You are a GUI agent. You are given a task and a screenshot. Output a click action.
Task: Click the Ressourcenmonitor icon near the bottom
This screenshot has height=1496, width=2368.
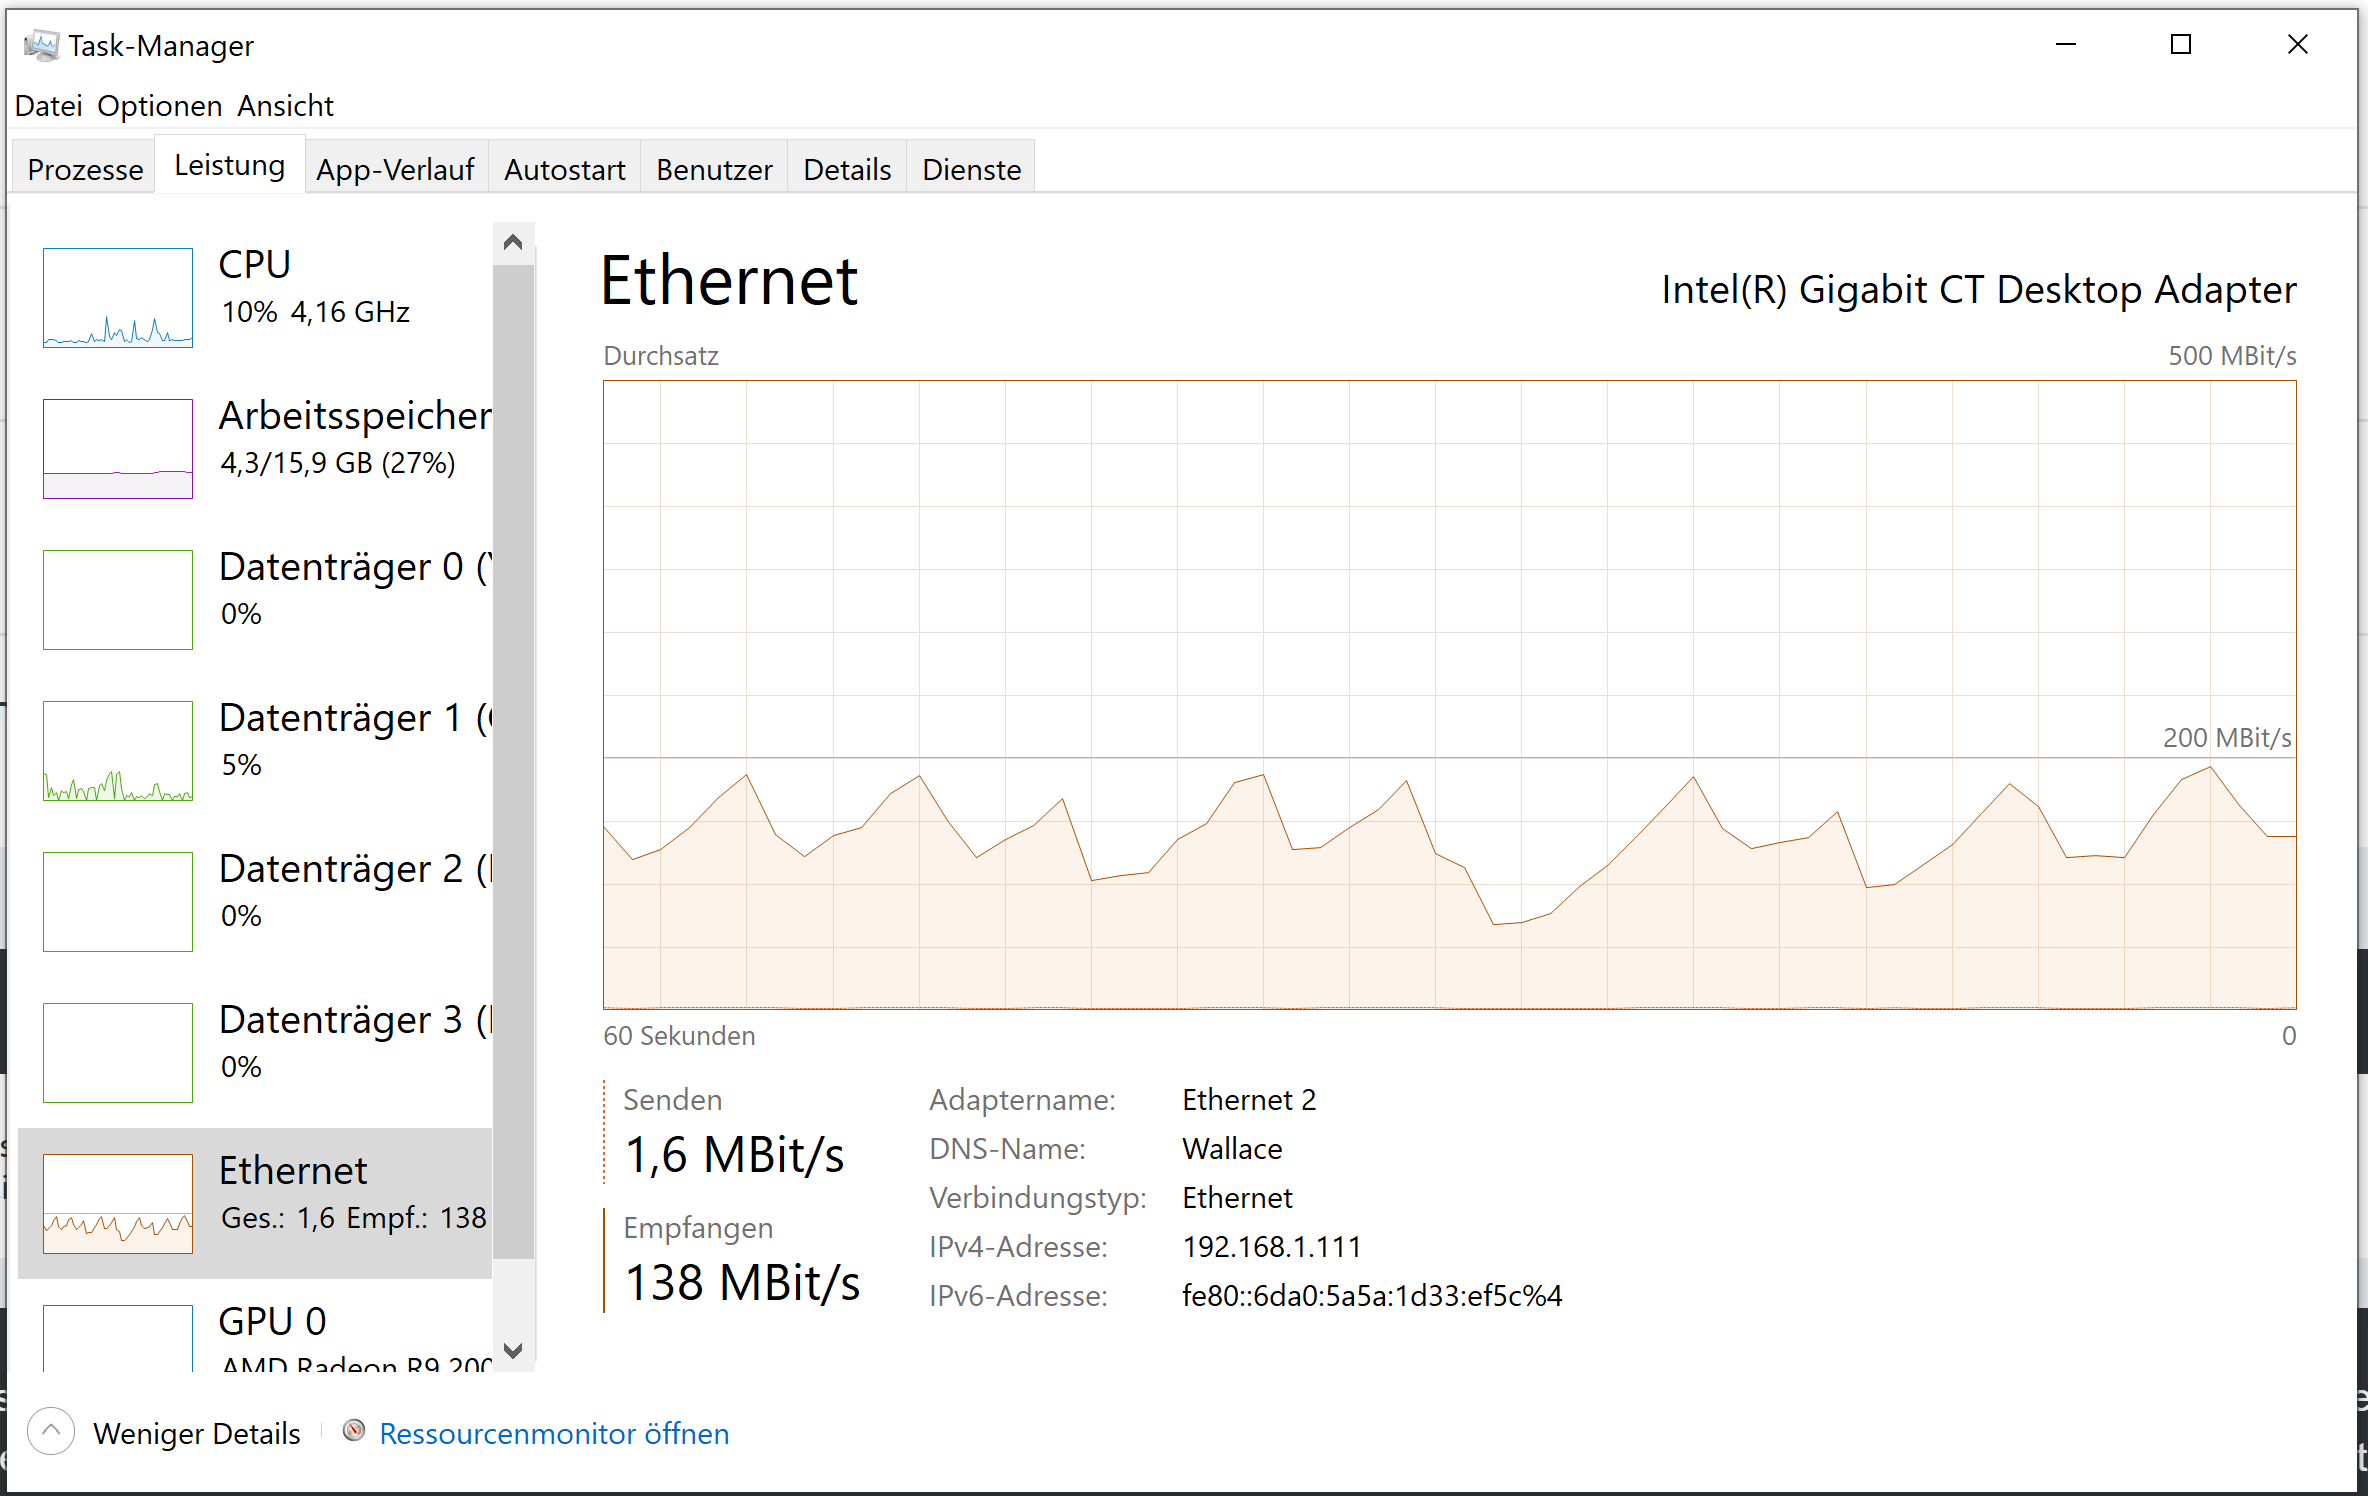click(353, 1432)
